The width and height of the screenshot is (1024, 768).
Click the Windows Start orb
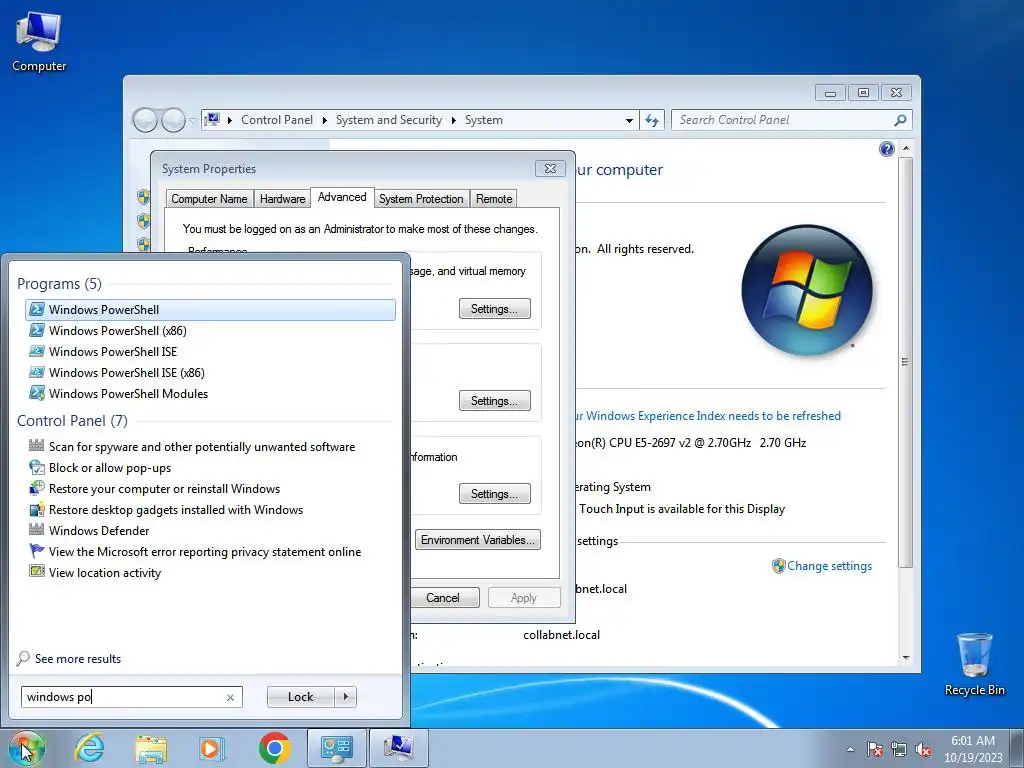(26, 748)
